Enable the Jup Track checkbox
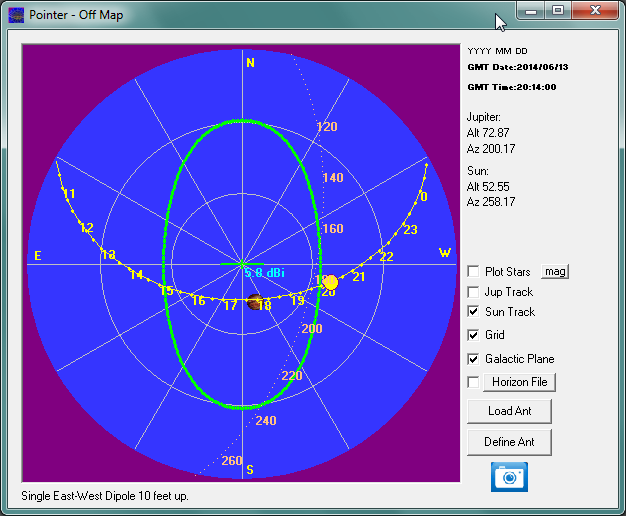 [x=474, y=292]
